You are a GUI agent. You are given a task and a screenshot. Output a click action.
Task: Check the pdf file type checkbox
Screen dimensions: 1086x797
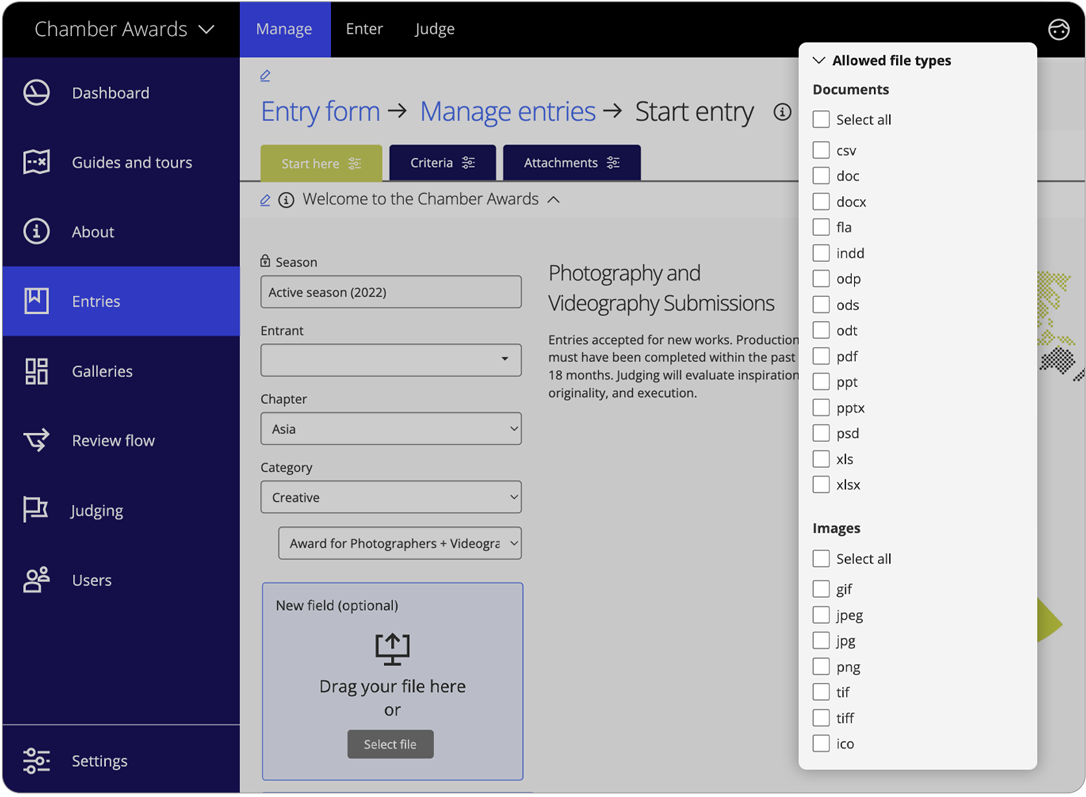821,356
